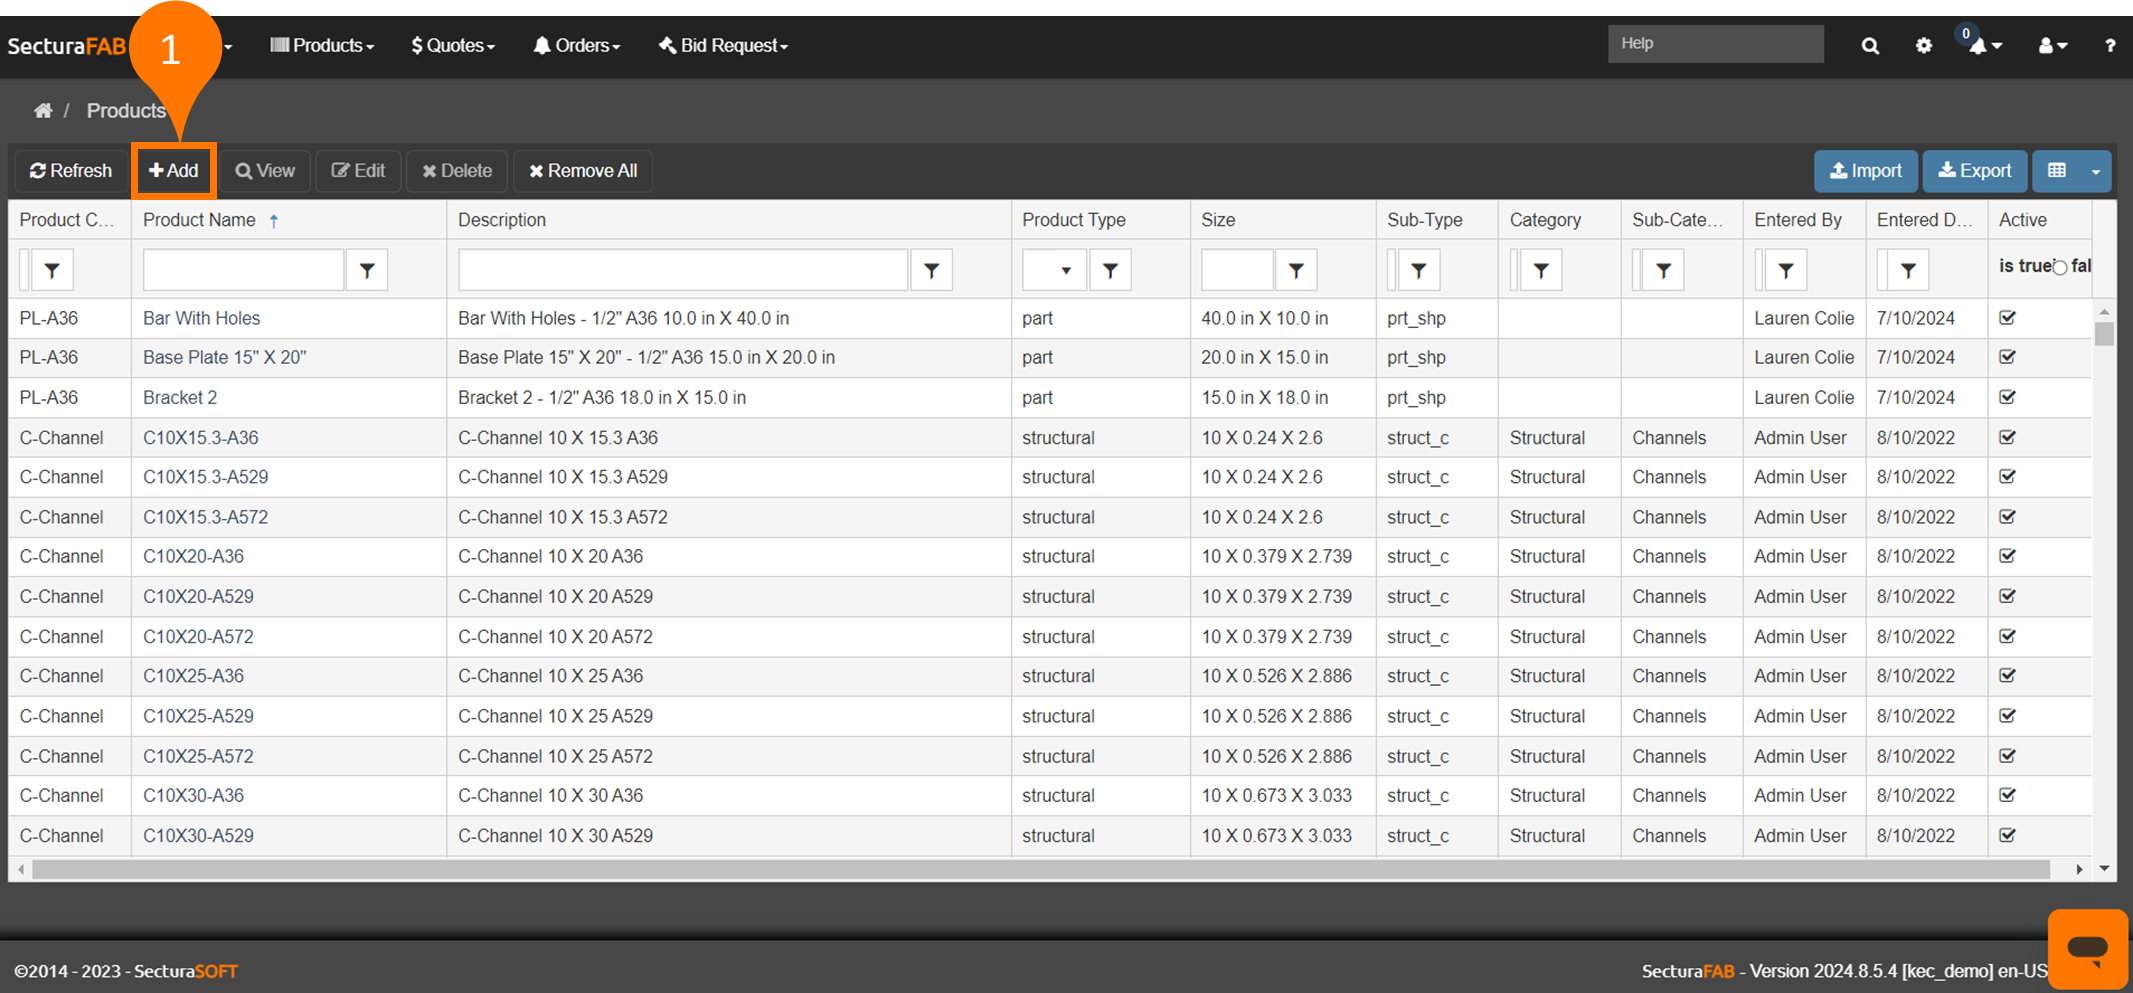The width and height of the screenshot is (2133, 993).
Task: Click the search magnifier icon in header
Action: point(1869,46)
